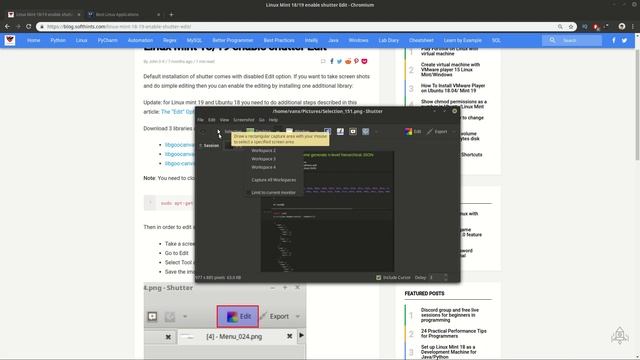Click the rocket scroll-to-top icon

pos(620,336)
